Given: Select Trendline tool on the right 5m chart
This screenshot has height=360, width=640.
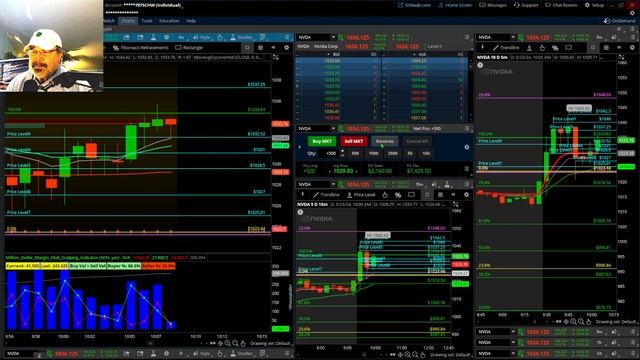Looking at the screenshot, I should tap(506, 47).
